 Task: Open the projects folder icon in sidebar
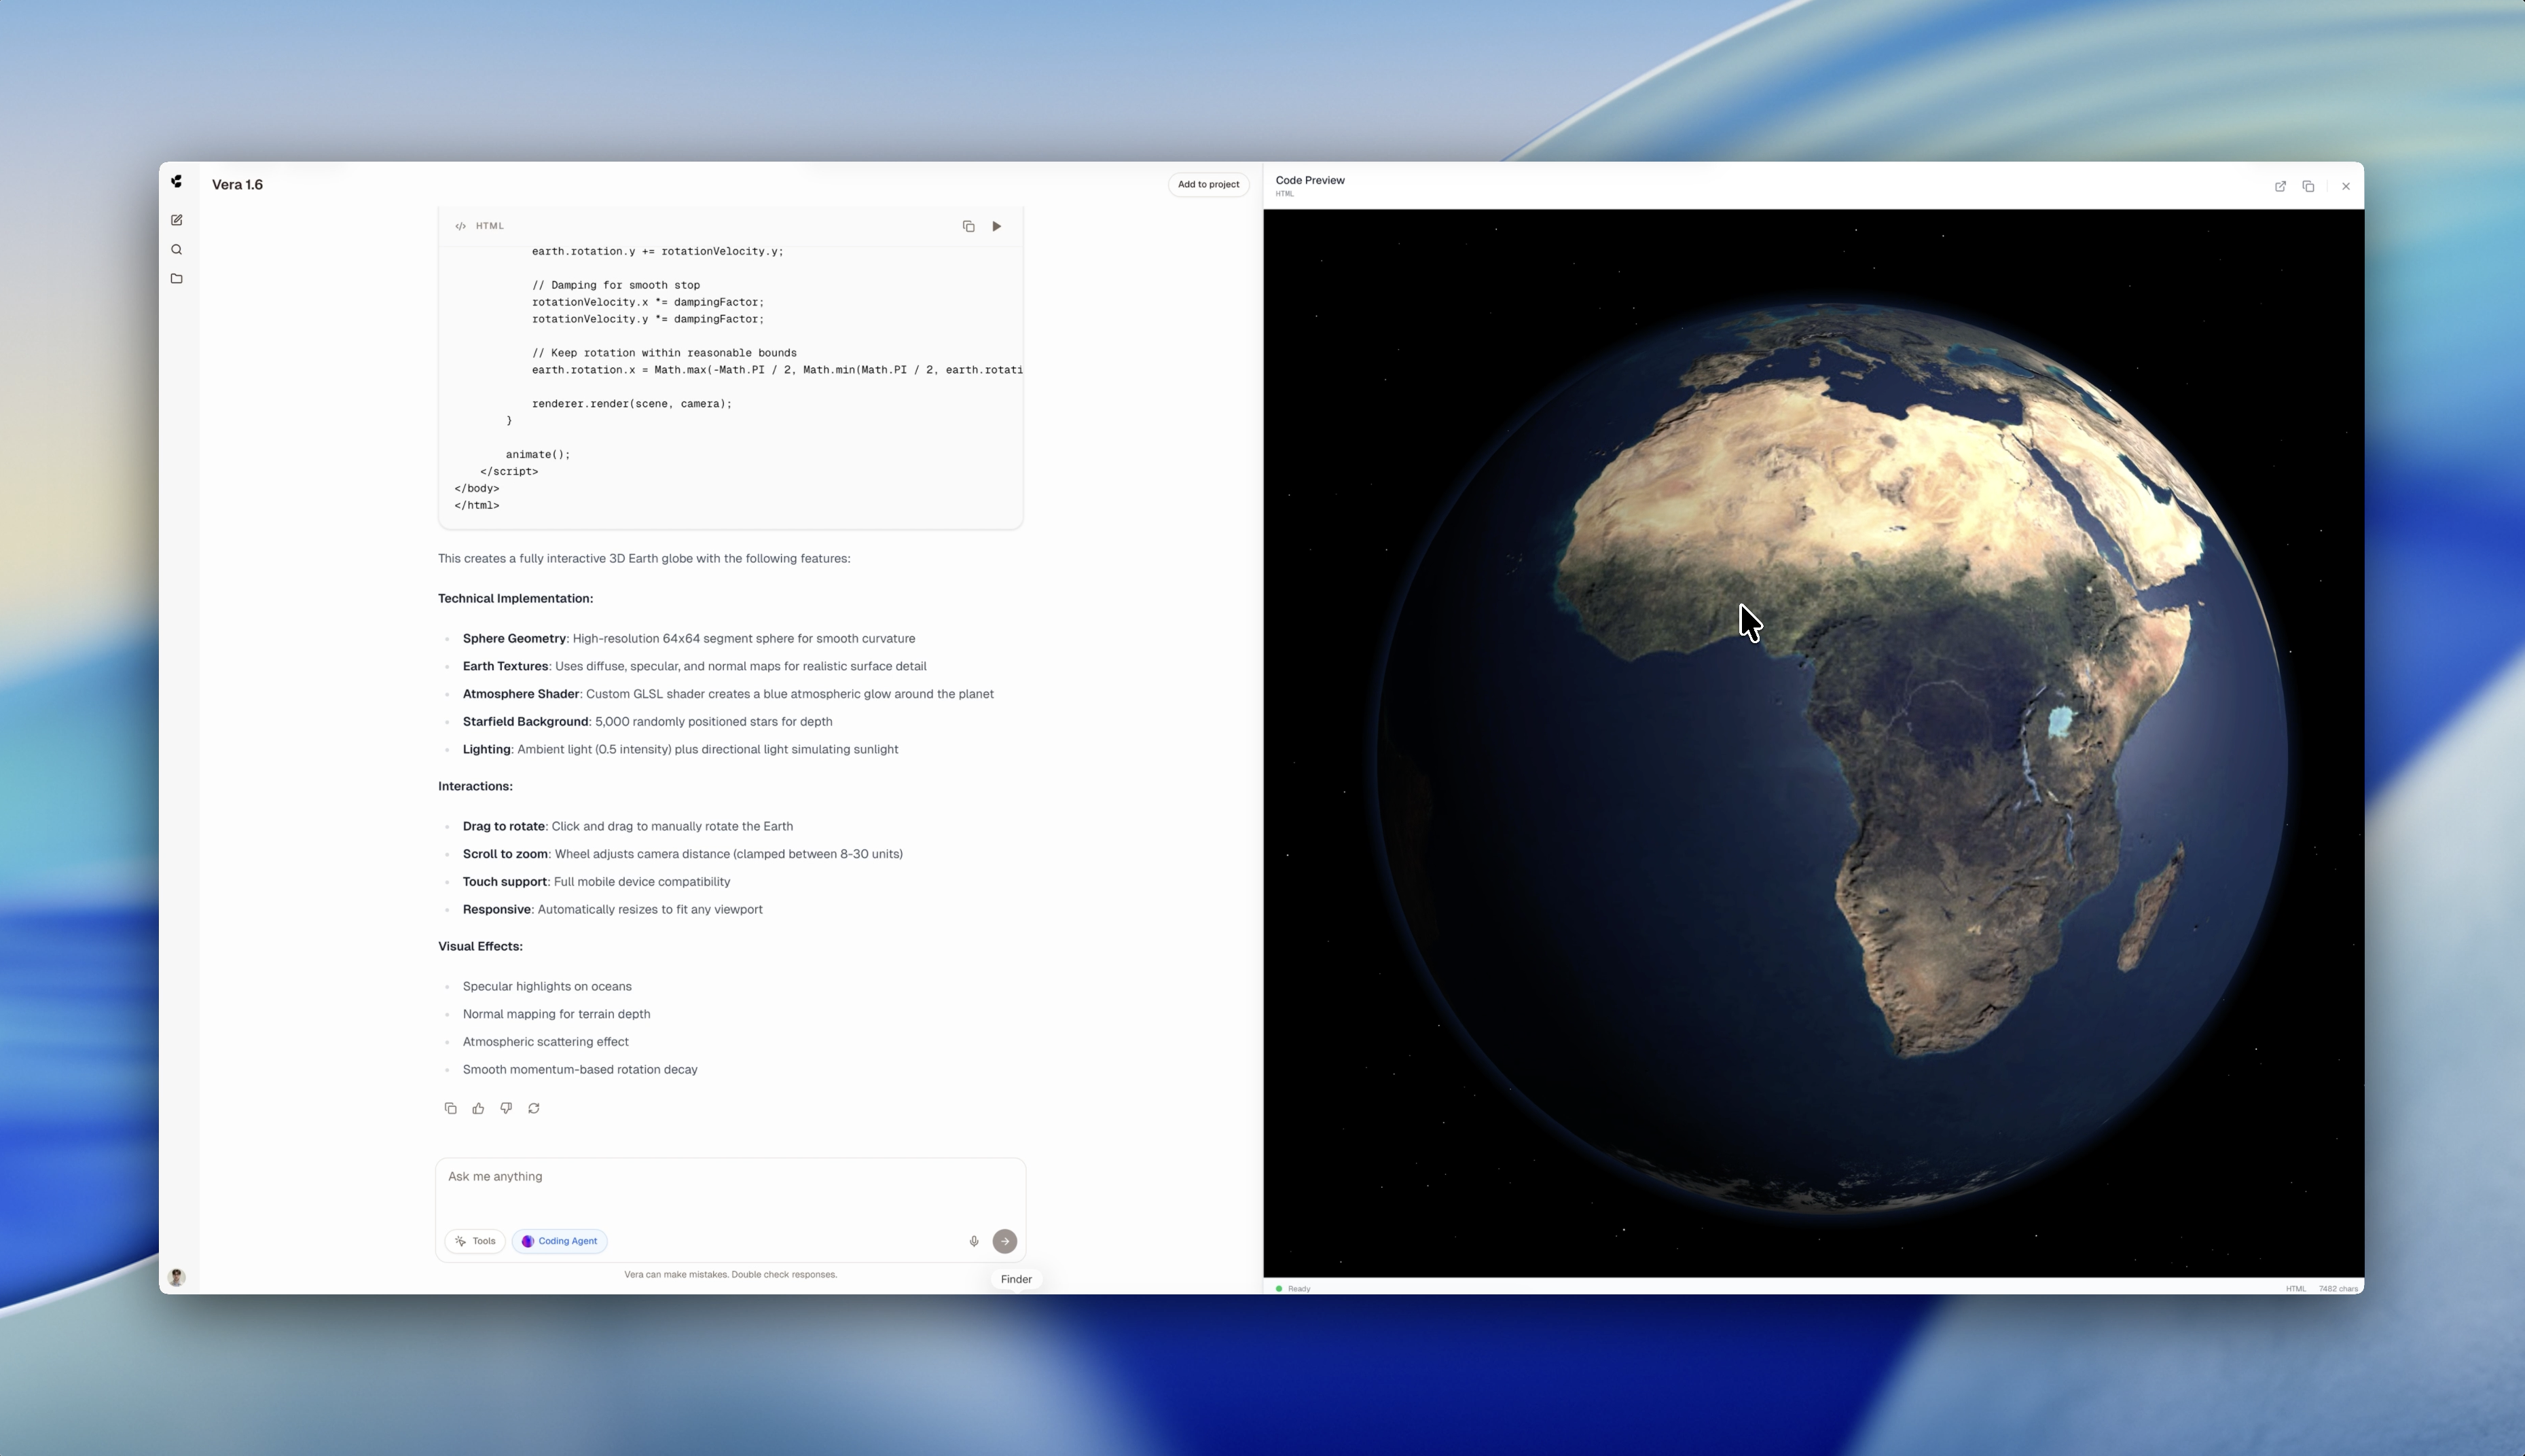click(176, 278)
